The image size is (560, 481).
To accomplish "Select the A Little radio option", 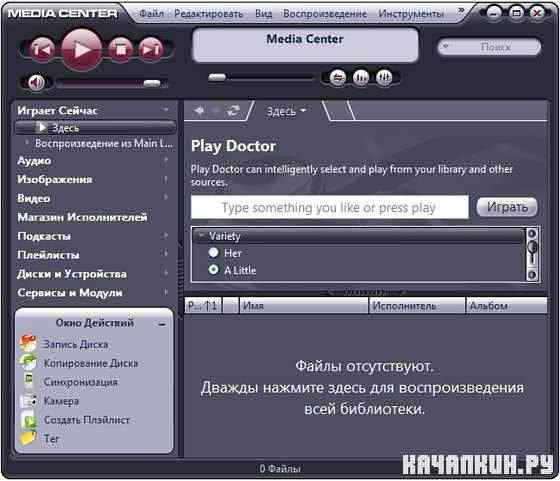I will (x=214, y=270).
